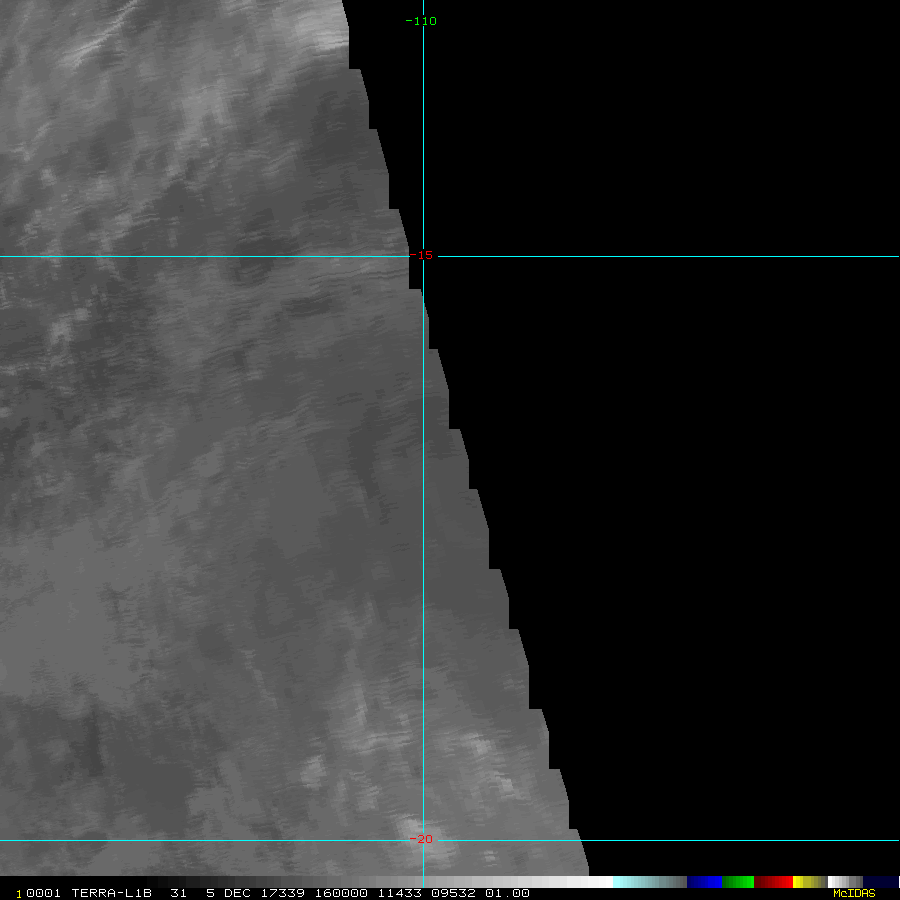Select the cyan segment of the color bar
900x900 pixels.
pos(635,882)
